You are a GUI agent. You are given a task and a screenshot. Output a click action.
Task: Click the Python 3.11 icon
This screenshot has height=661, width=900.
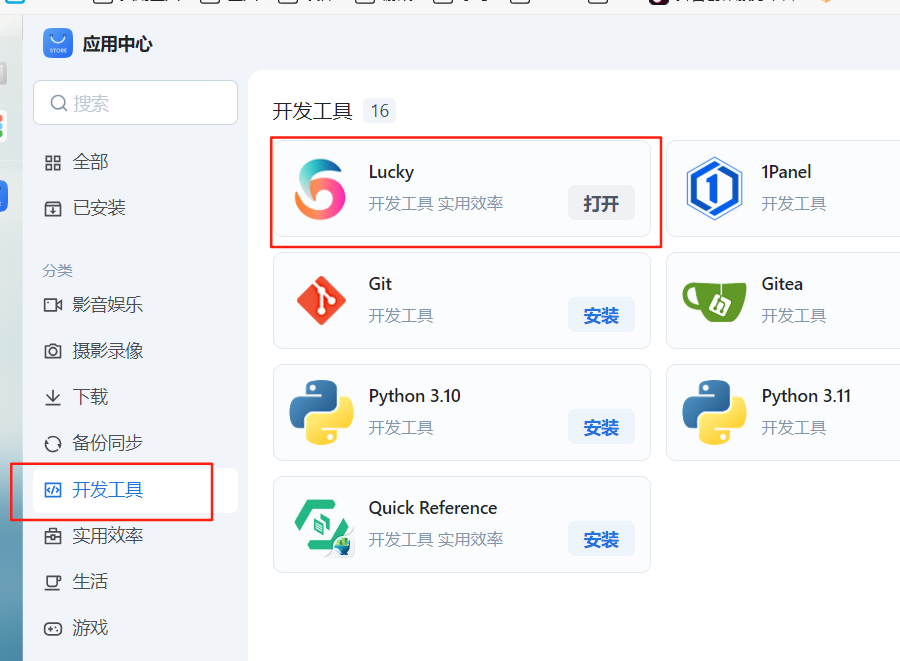point(714,412)
